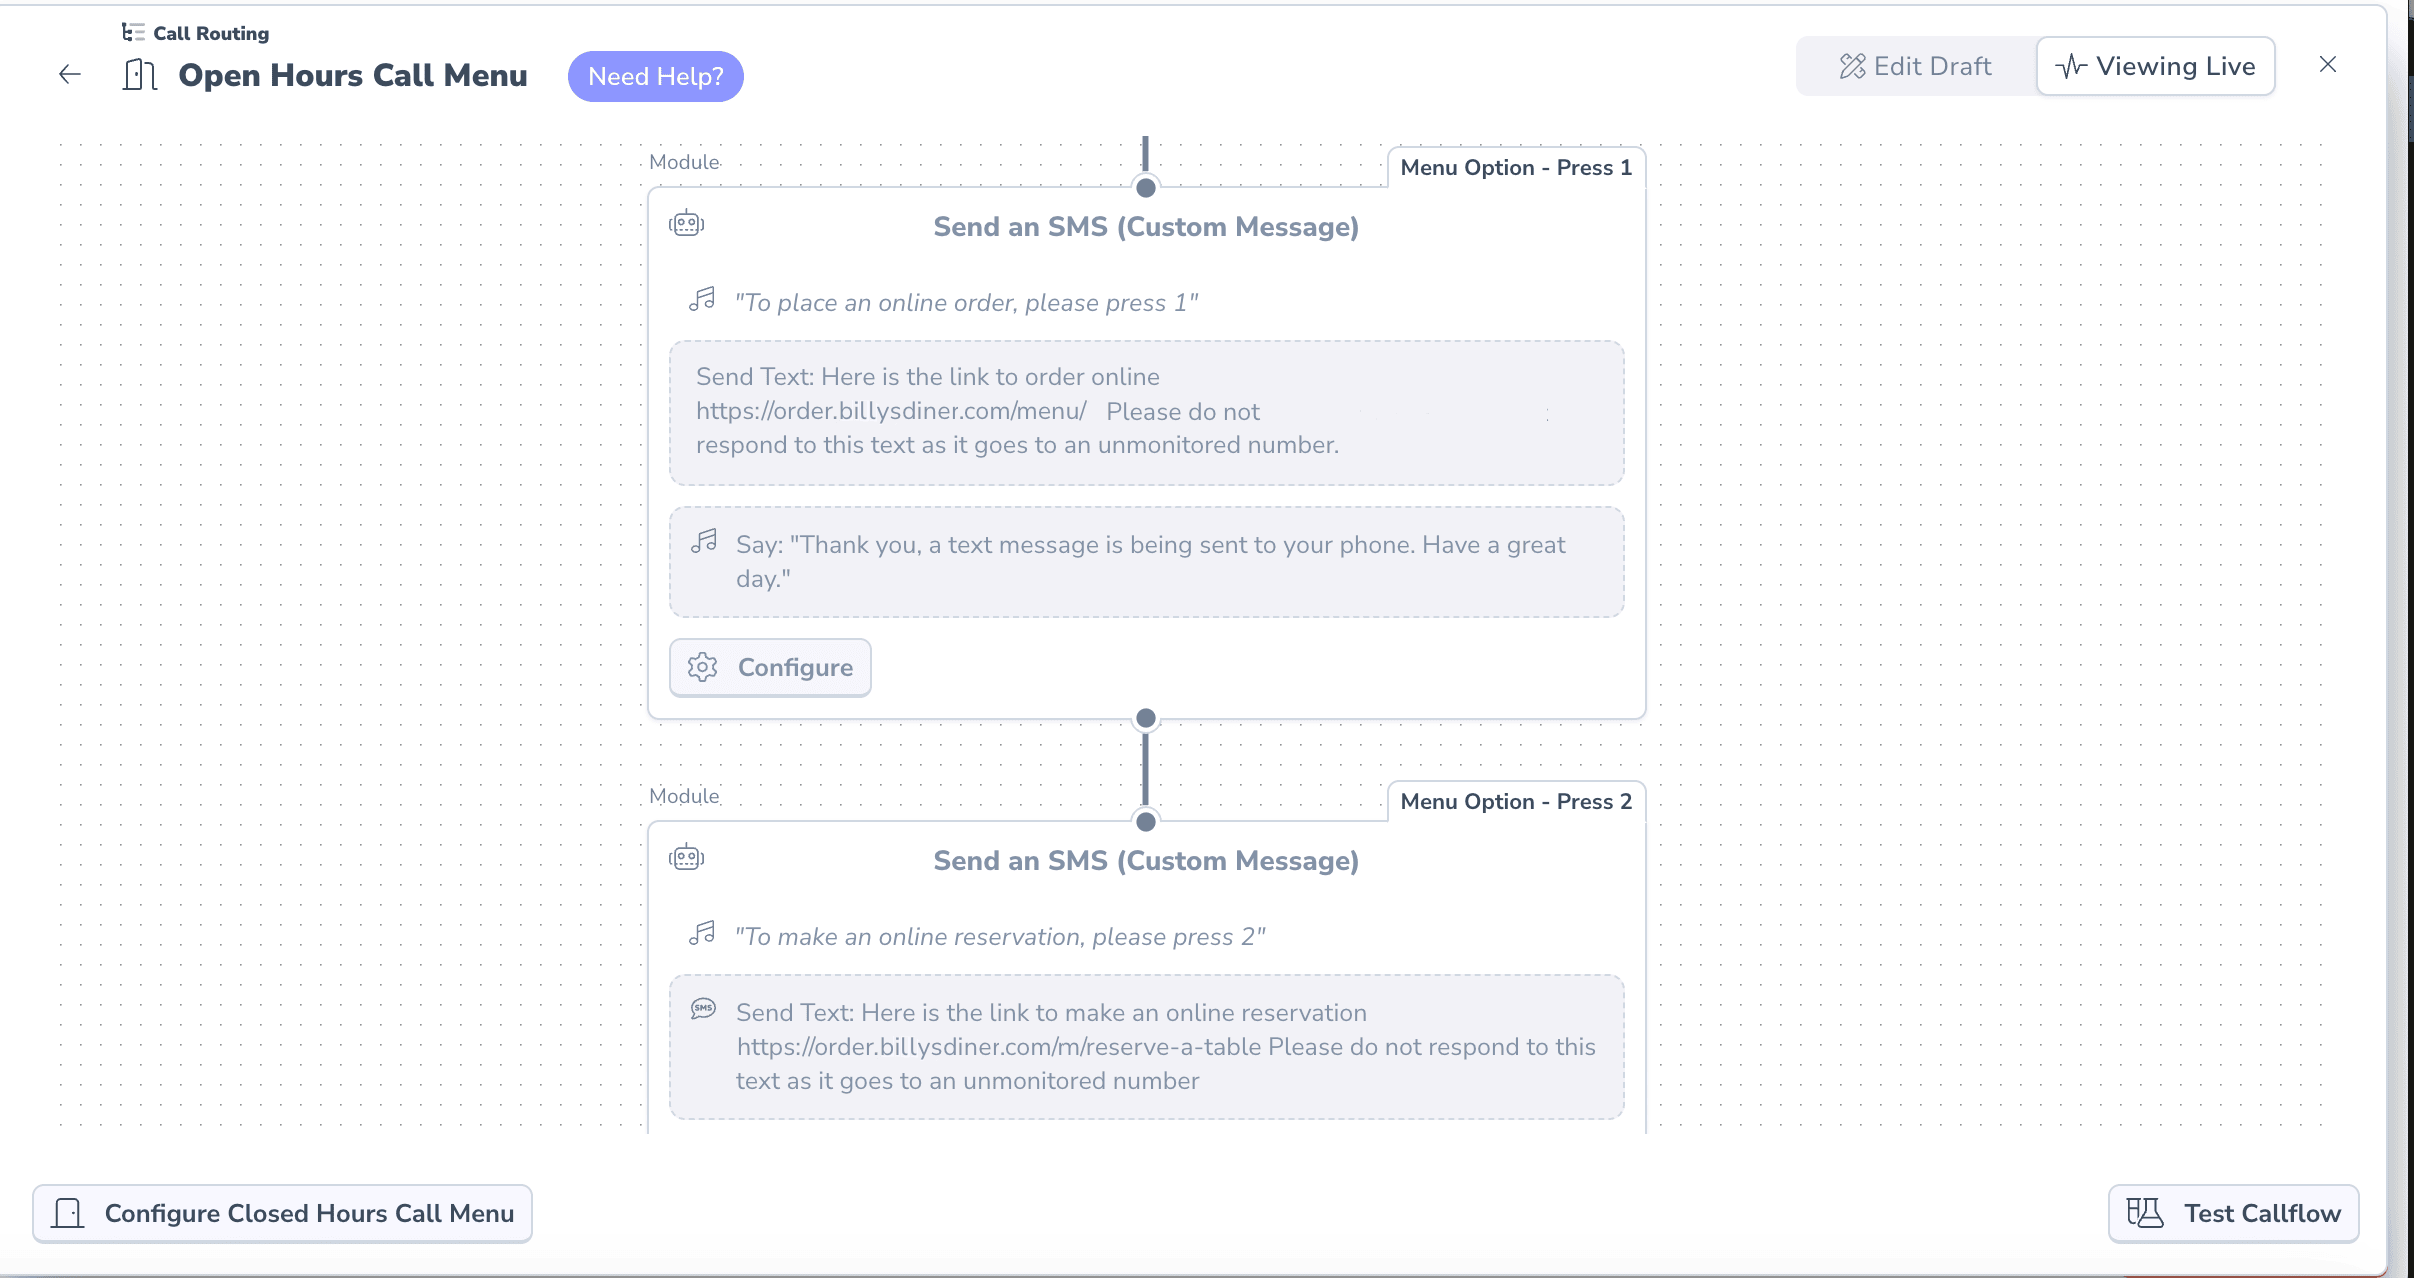The height and width of the screenshot is (1278, 2414).
Task: Click the back arrow icon
Action: coord(69,74)
